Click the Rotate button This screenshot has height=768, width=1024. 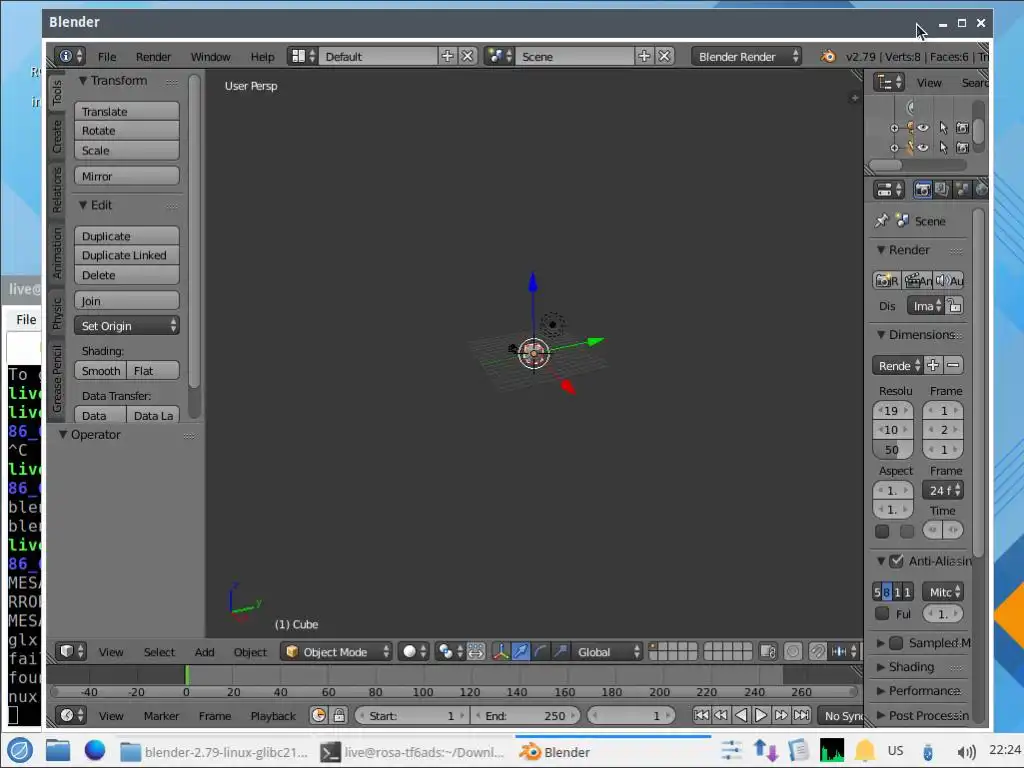pyautogui.click(x=127, y=131)
